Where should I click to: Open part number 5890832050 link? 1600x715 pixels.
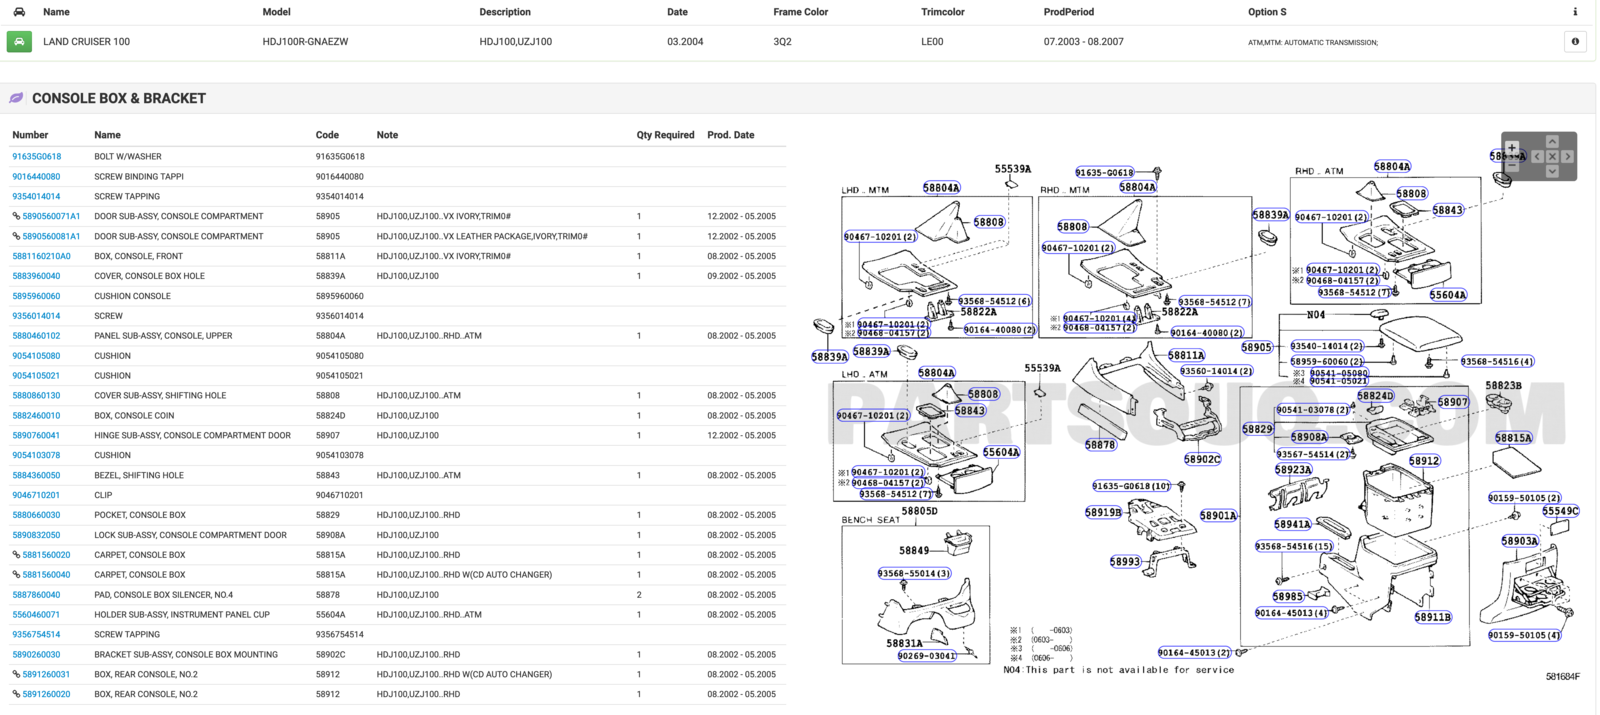tap(36, 535)
